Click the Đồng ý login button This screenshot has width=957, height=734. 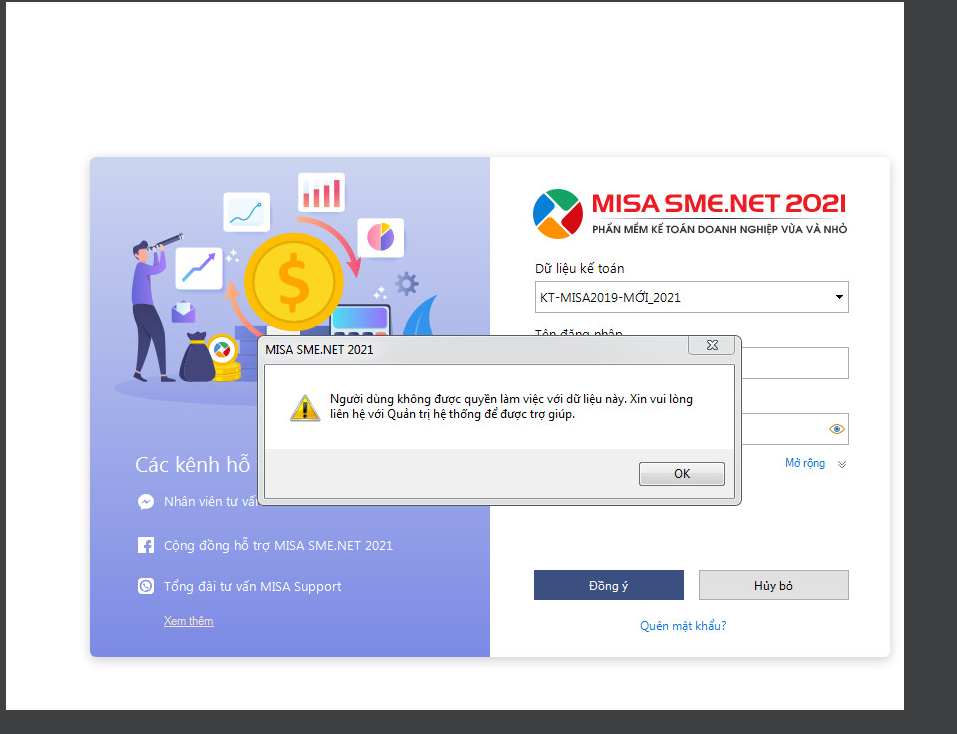609,585
